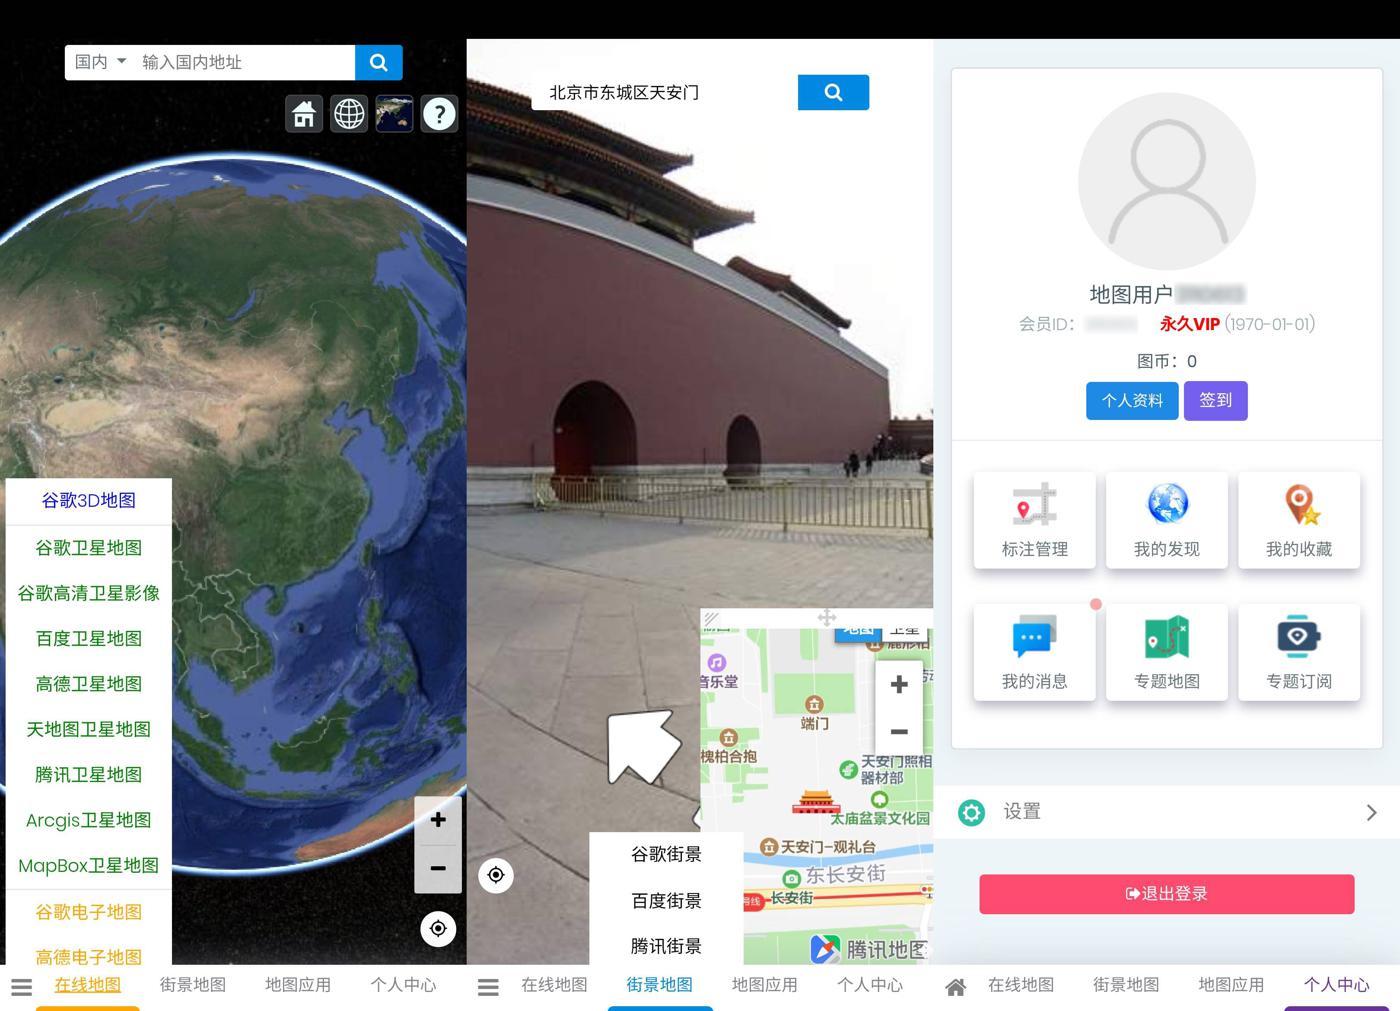Switch to the 个人中心 tab
This screenshot has height=1011, width=1400.
pos(1337,986)
